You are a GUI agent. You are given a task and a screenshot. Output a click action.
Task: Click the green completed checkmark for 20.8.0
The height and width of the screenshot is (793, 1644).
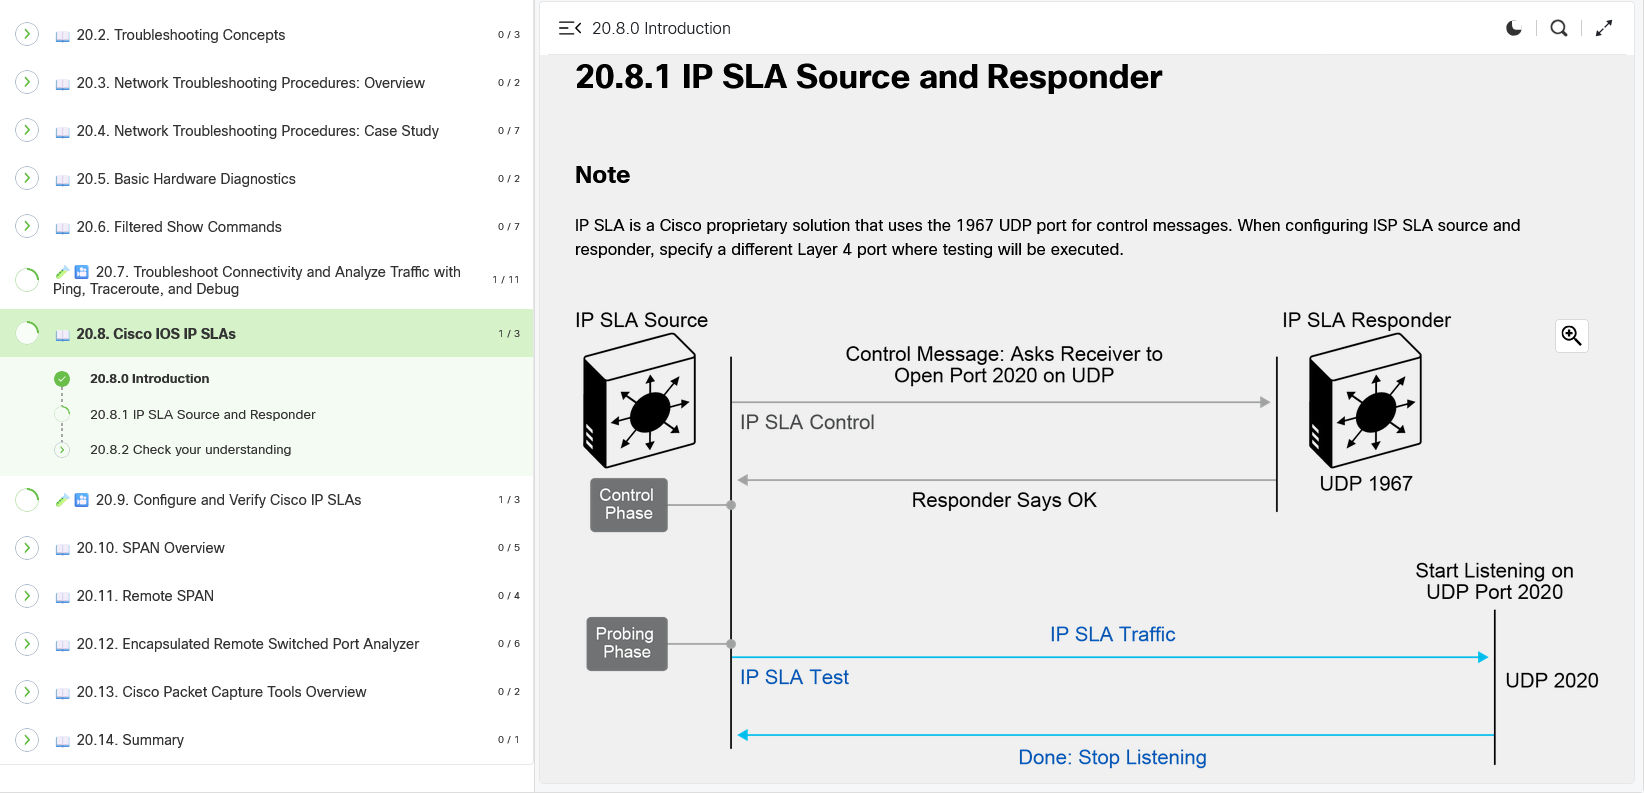pyautogui.click(x=62, y=379)
